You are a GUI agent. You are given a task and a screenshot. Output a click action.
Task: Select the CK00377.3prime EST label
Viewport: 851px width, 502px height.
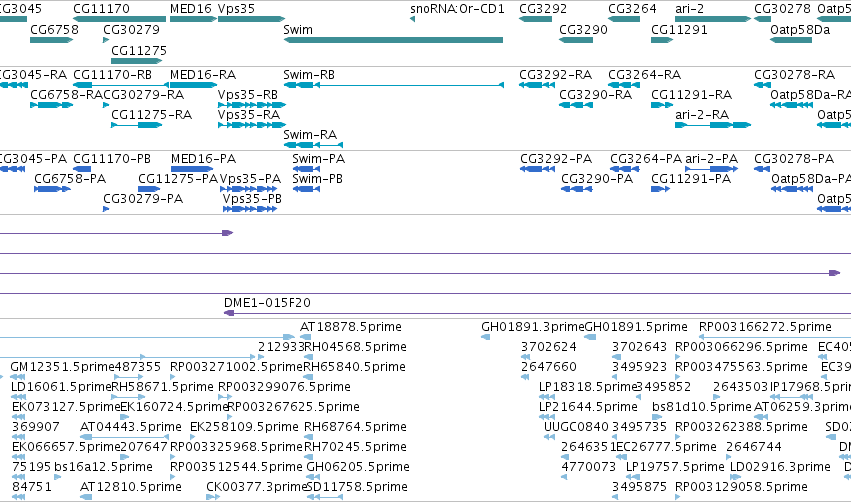click(256, 487)
